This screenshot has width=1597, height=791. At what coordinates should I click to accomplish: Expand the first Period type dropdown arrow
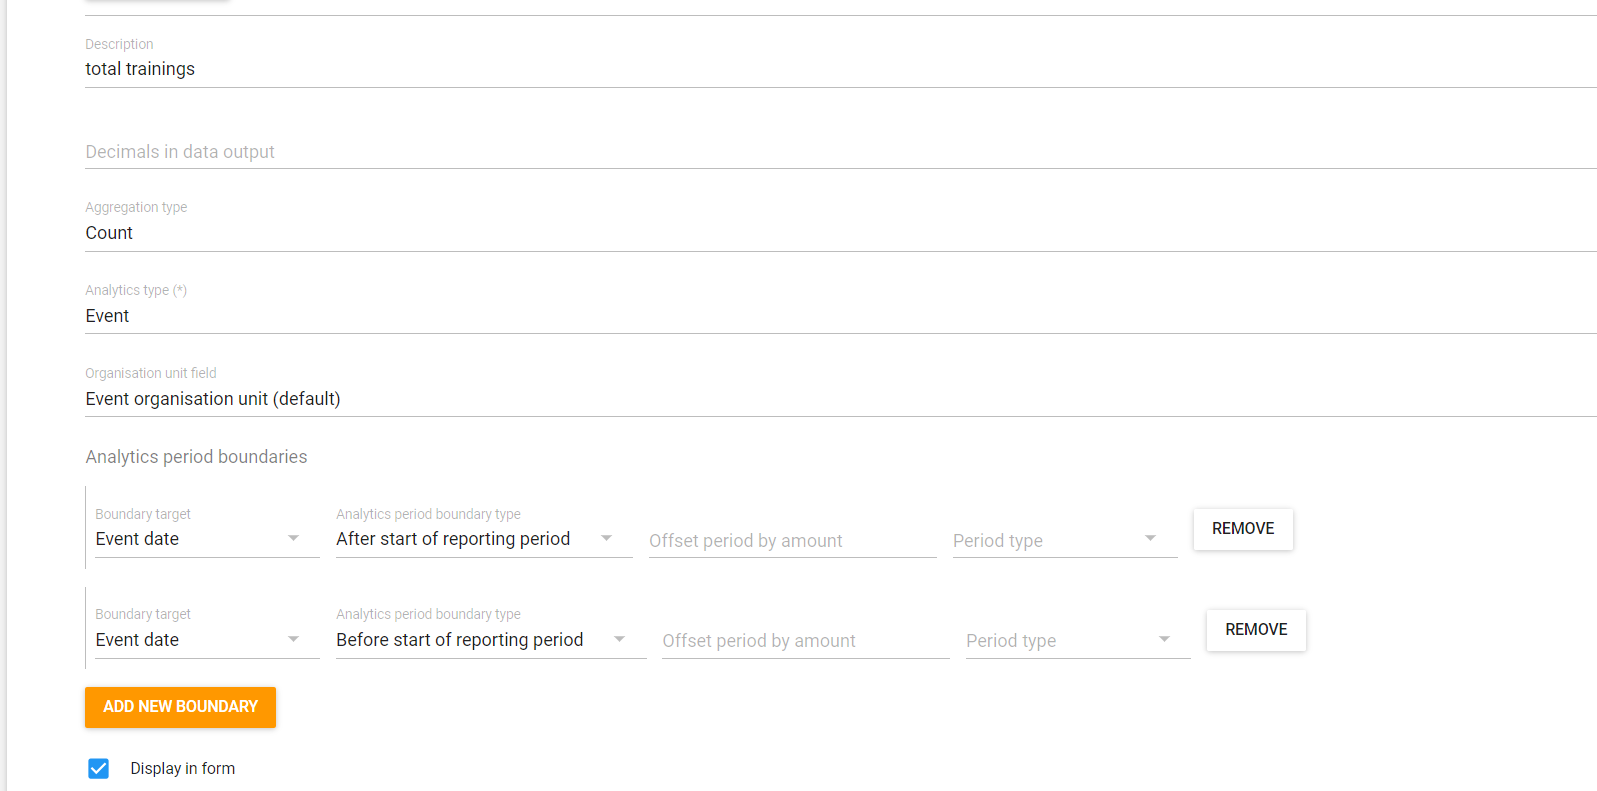click(1150, 538)
